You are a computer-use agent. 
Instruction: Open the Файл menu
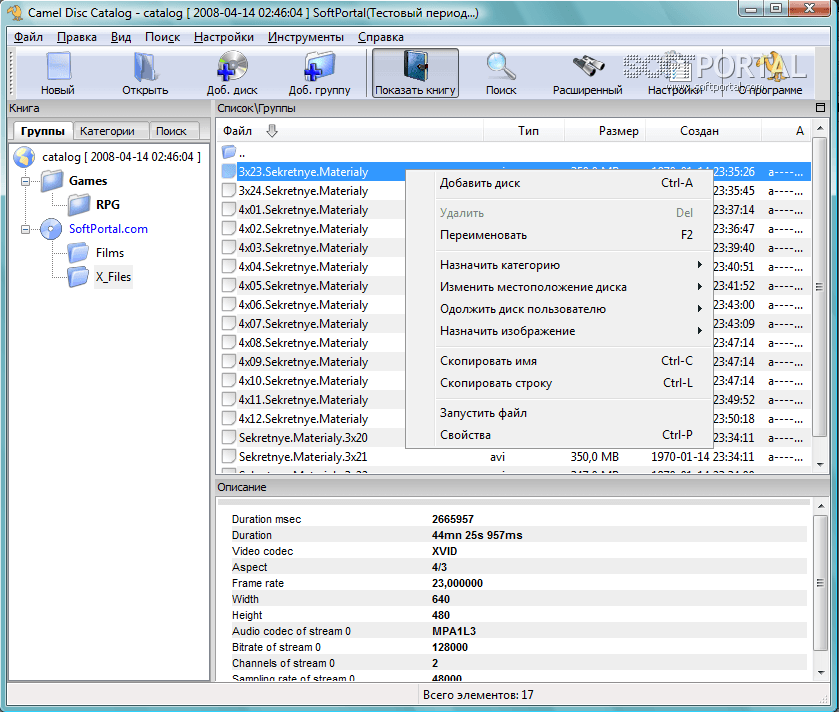coord(28,37)
